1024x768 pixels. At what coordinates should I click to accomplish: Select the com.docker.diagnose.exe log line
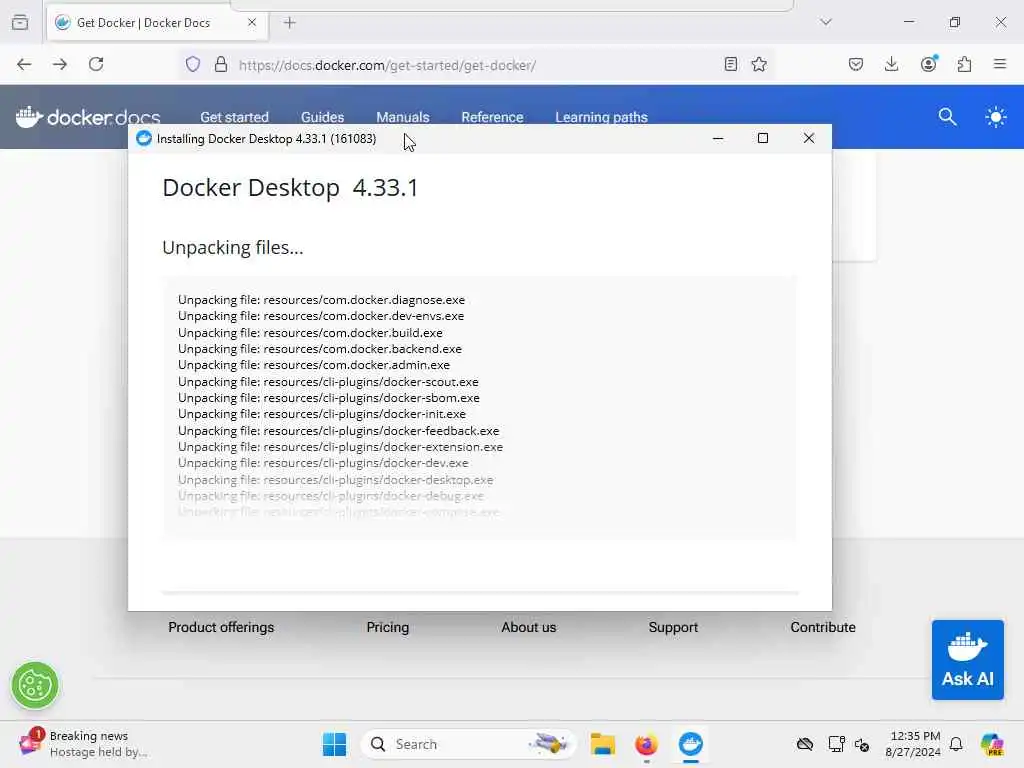point(321,300)
